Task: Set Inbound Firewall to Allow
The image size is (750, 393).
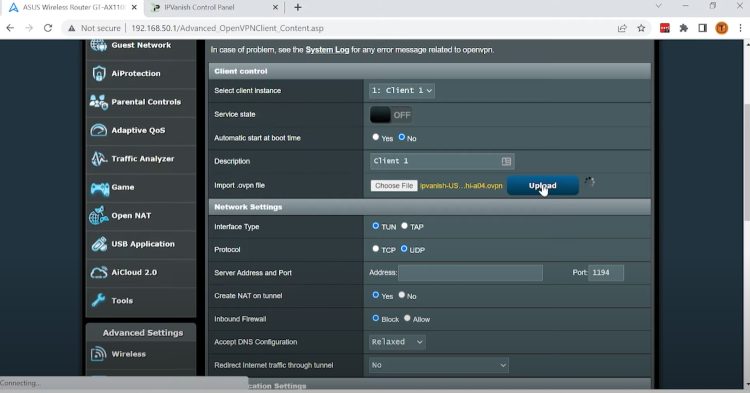Action: pos(407,318)
